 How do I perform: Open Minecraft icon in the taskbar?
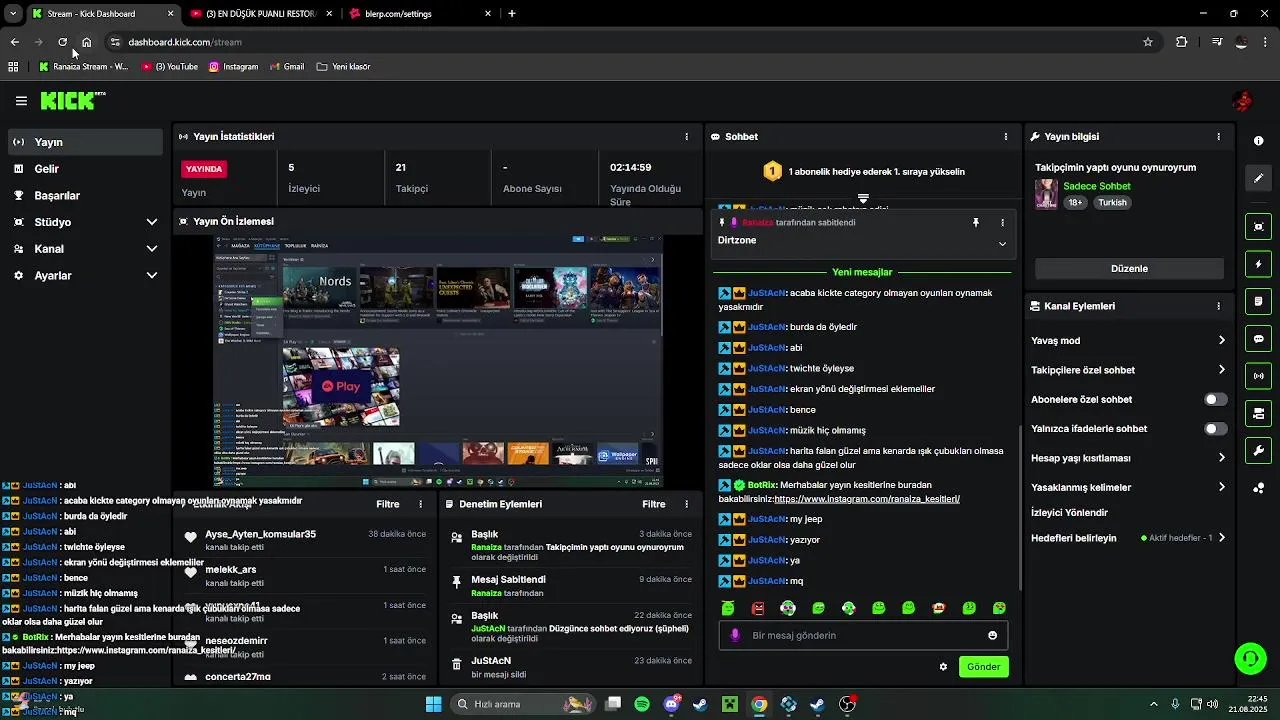coord(730,704)
